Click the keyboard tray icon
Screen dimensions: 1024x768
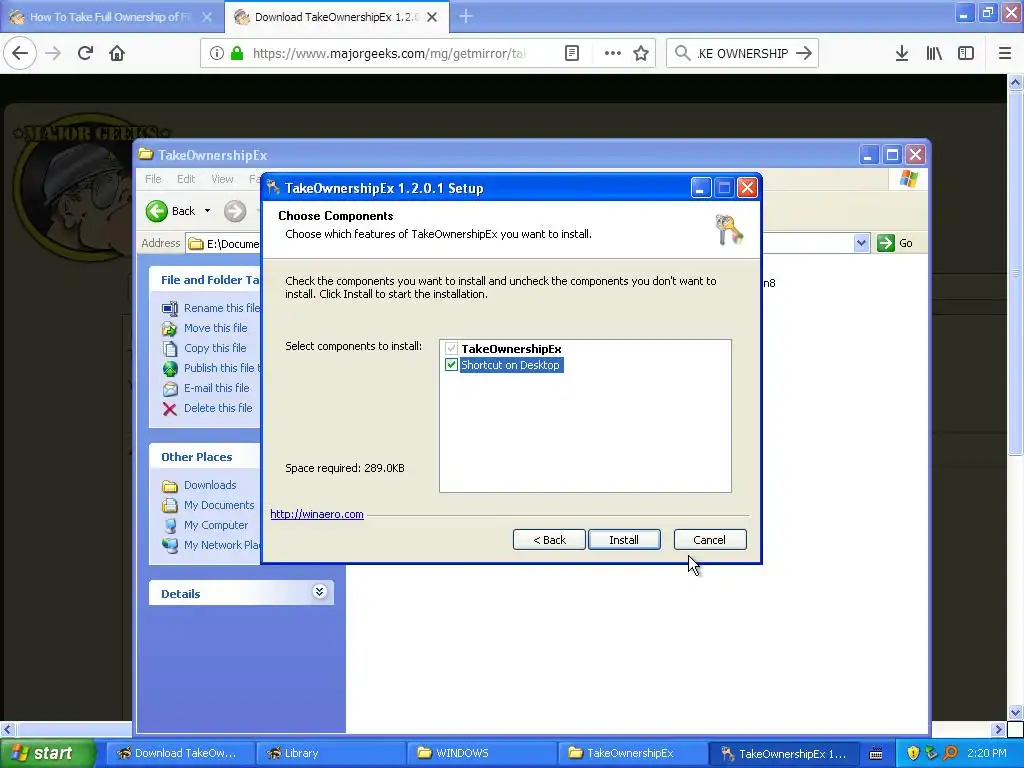pyautogui.click(x=876, y=754)
